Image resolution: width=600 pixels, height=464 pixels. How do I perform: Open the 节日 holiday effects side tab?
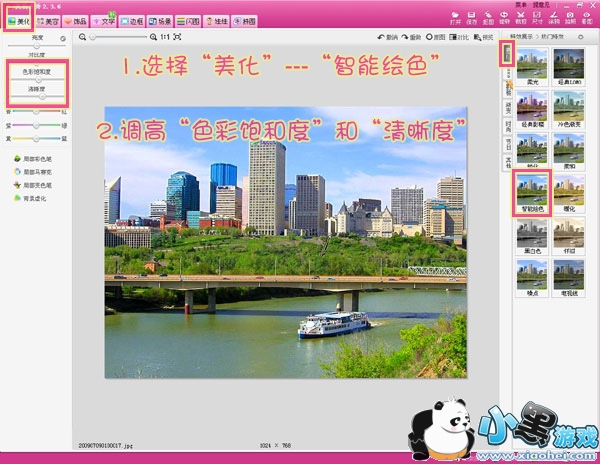coord(508,145)
